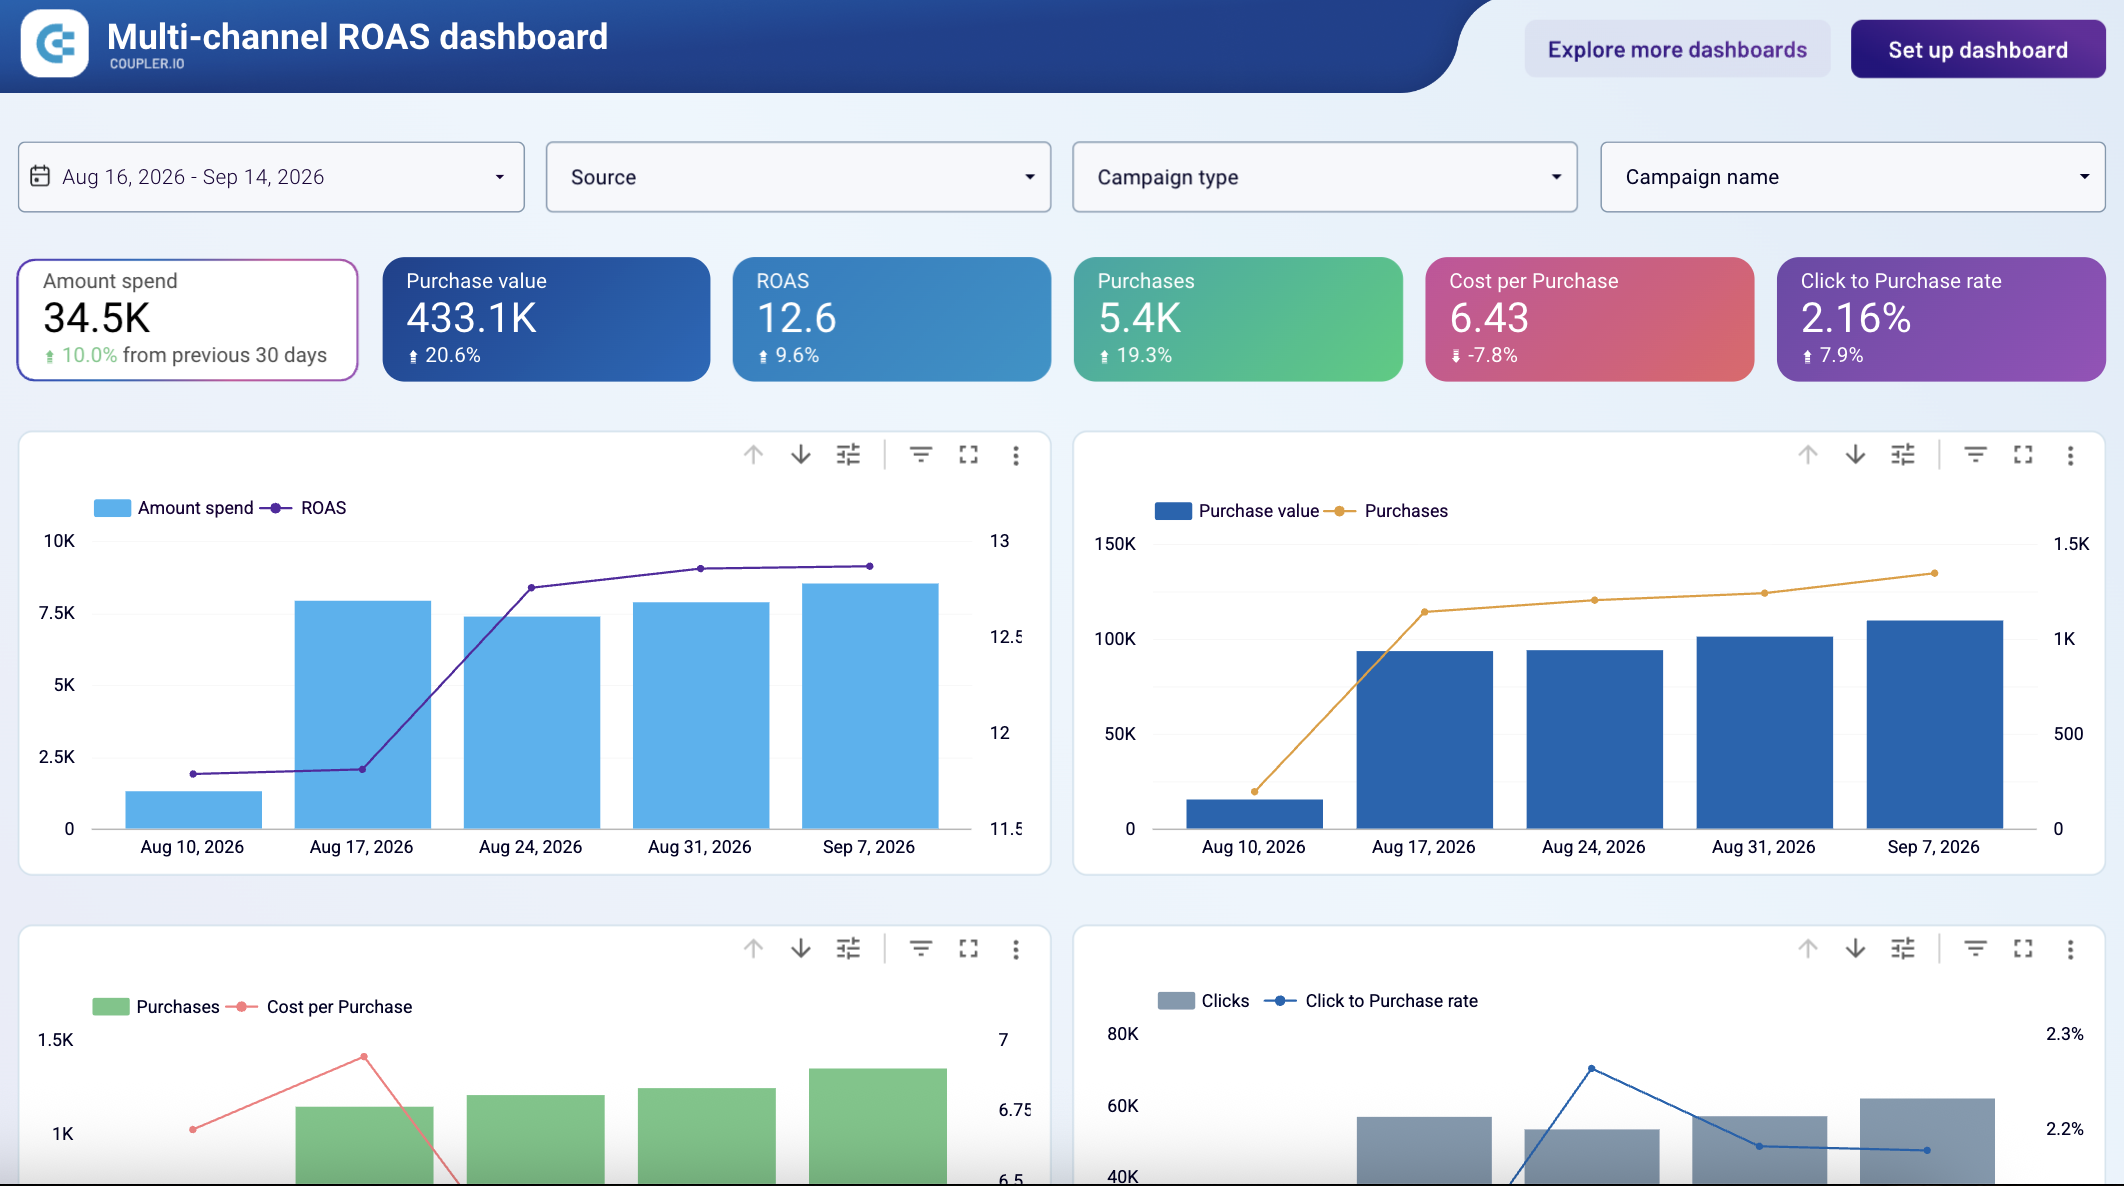Select the ROAS 12.6 scorecard

click(x=891, y=319)
